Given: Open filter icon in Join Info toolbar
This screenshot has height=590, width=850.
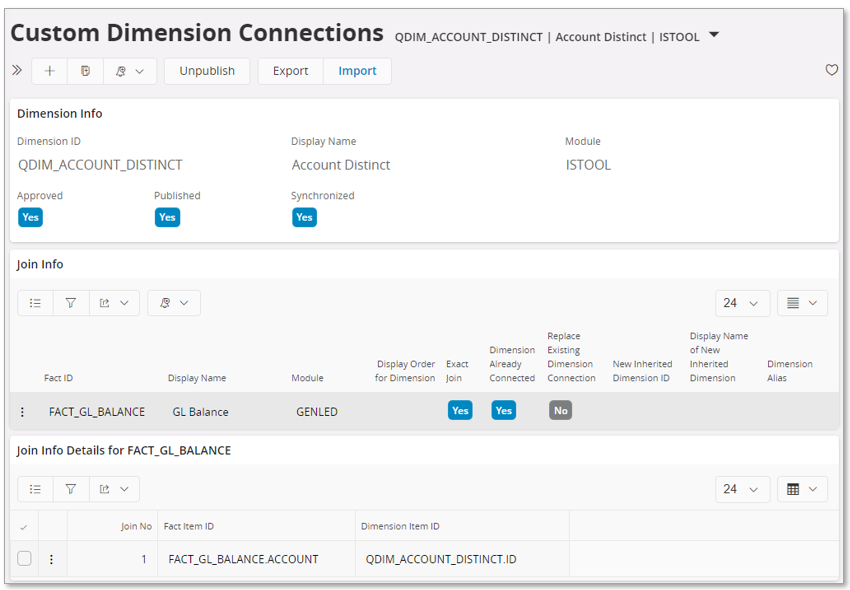Looking at the screenshot, I should pos(71,303).
